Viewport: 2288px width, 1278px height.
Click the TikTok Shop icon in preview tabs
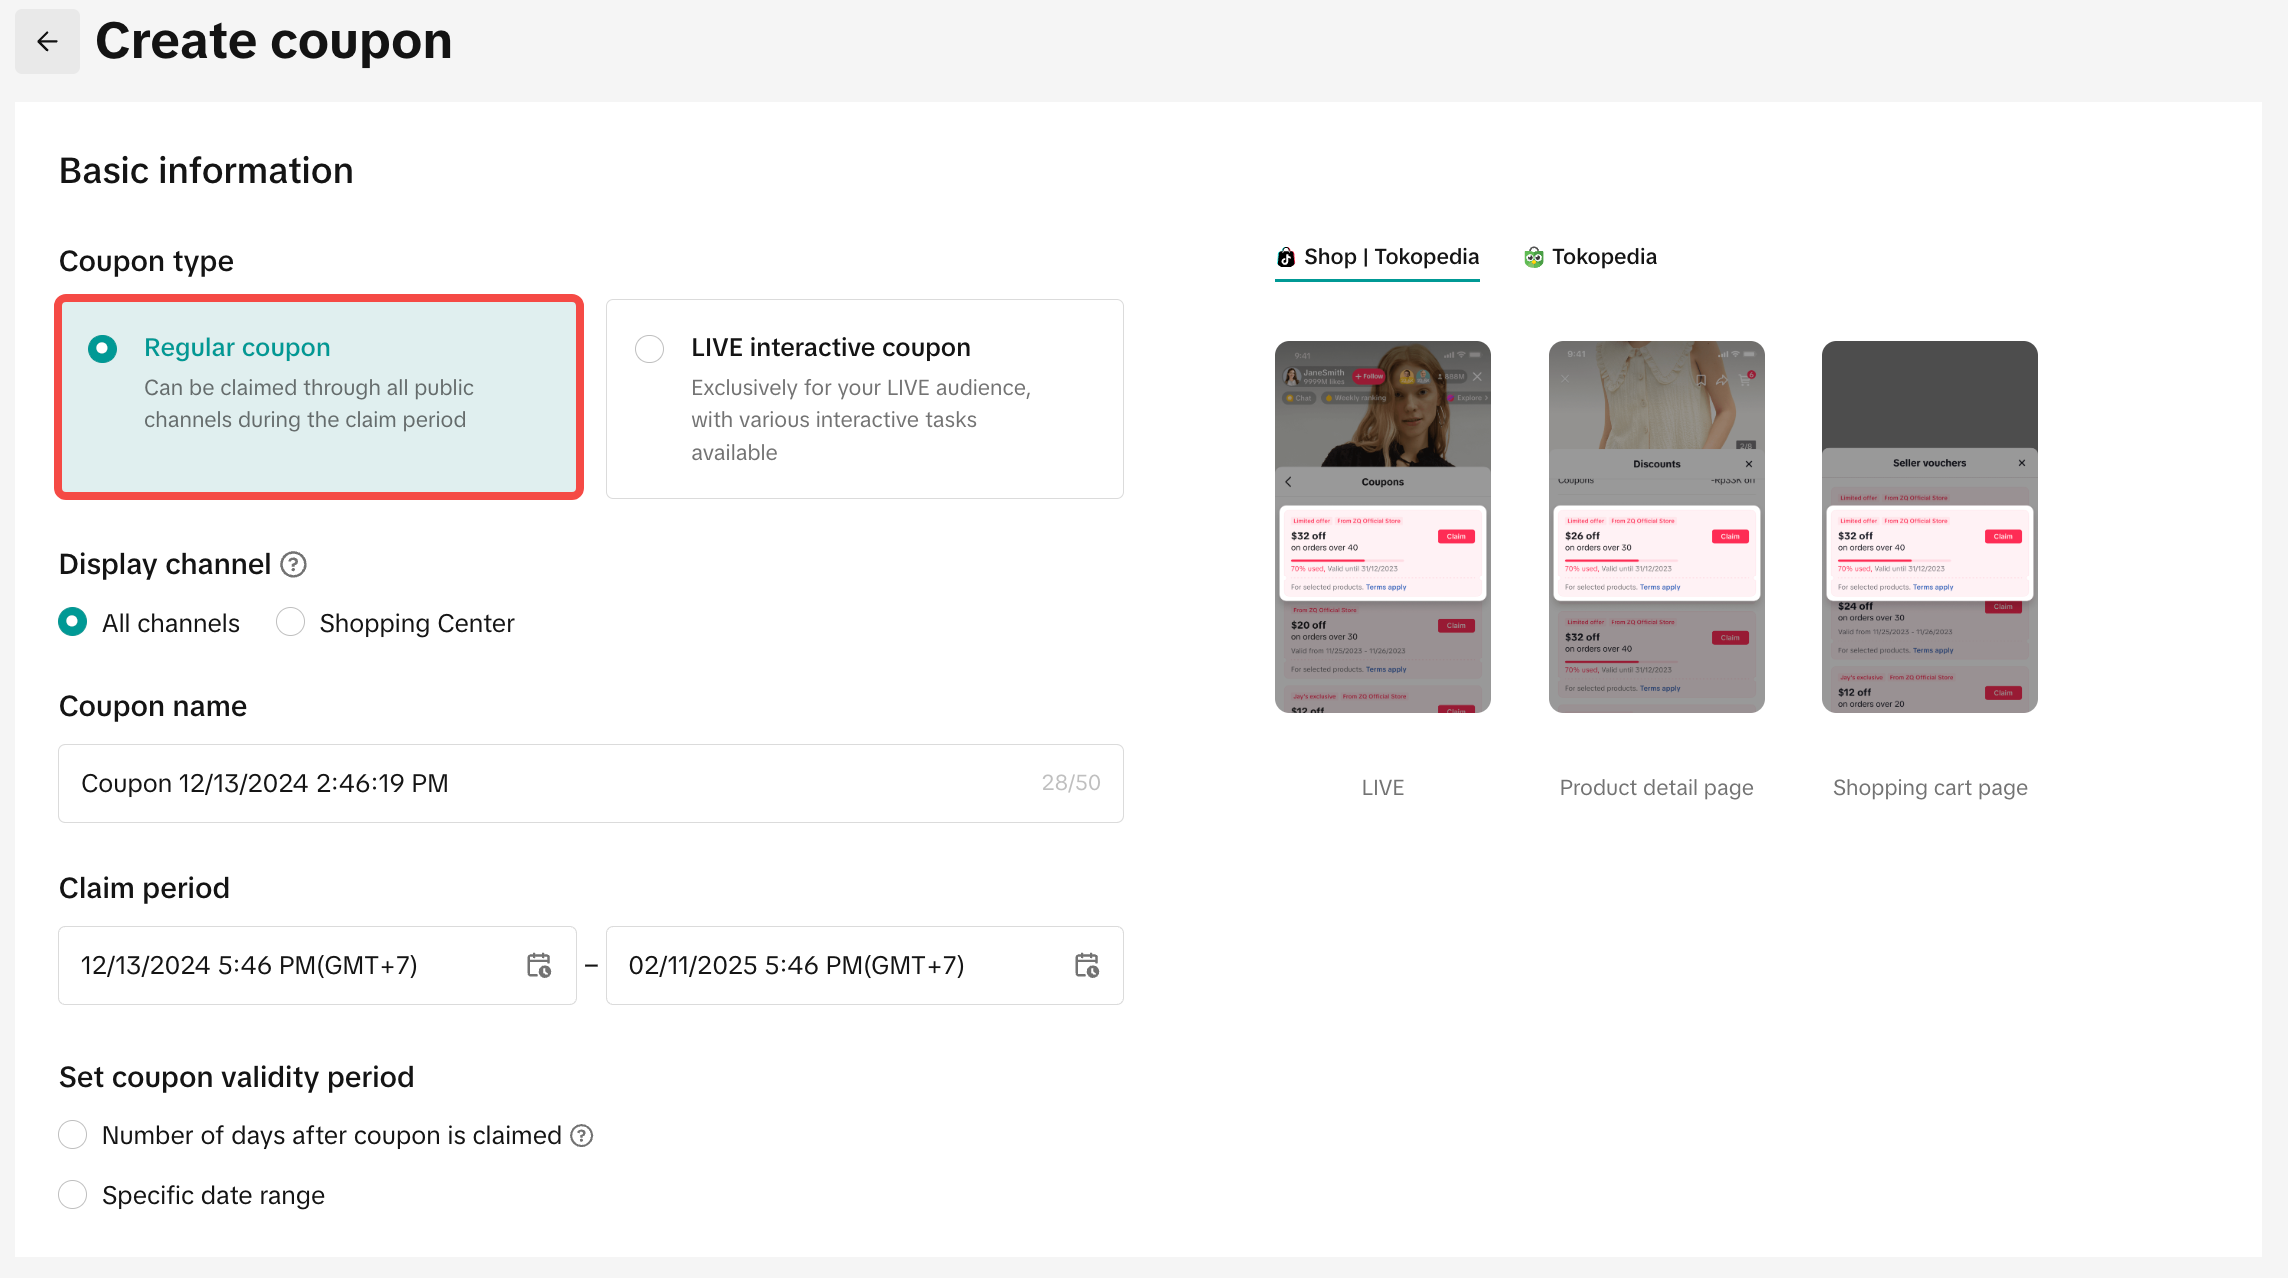(1286, 257)
